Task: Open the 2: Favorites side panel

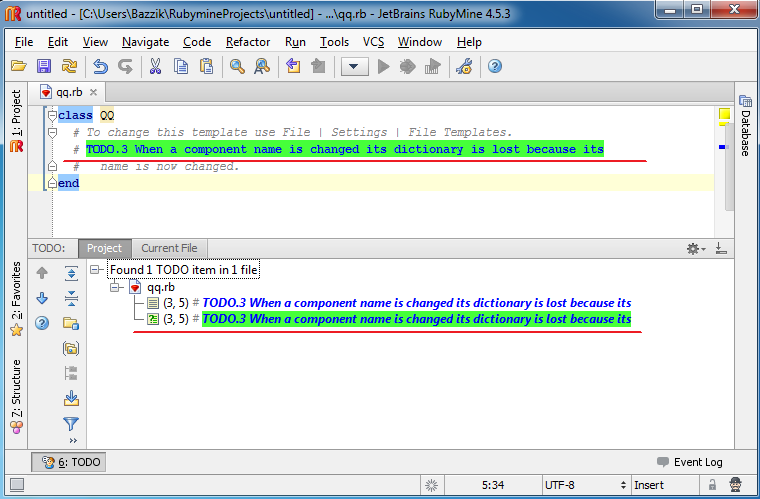Action: tap(16, 299)
